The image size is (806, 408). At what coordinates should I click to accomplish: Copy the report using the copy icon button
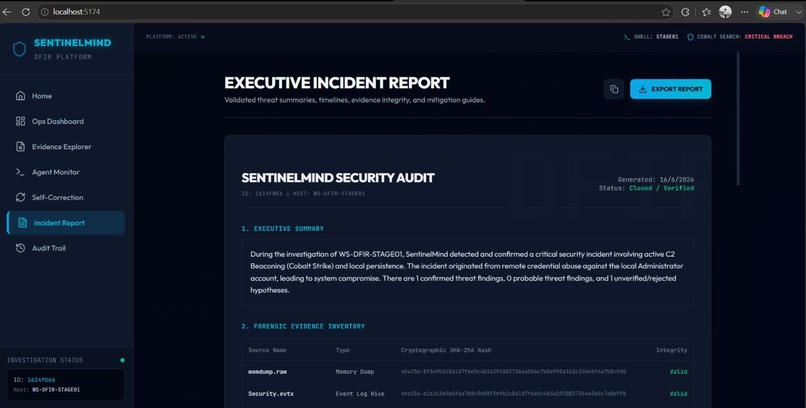(614, 89)
